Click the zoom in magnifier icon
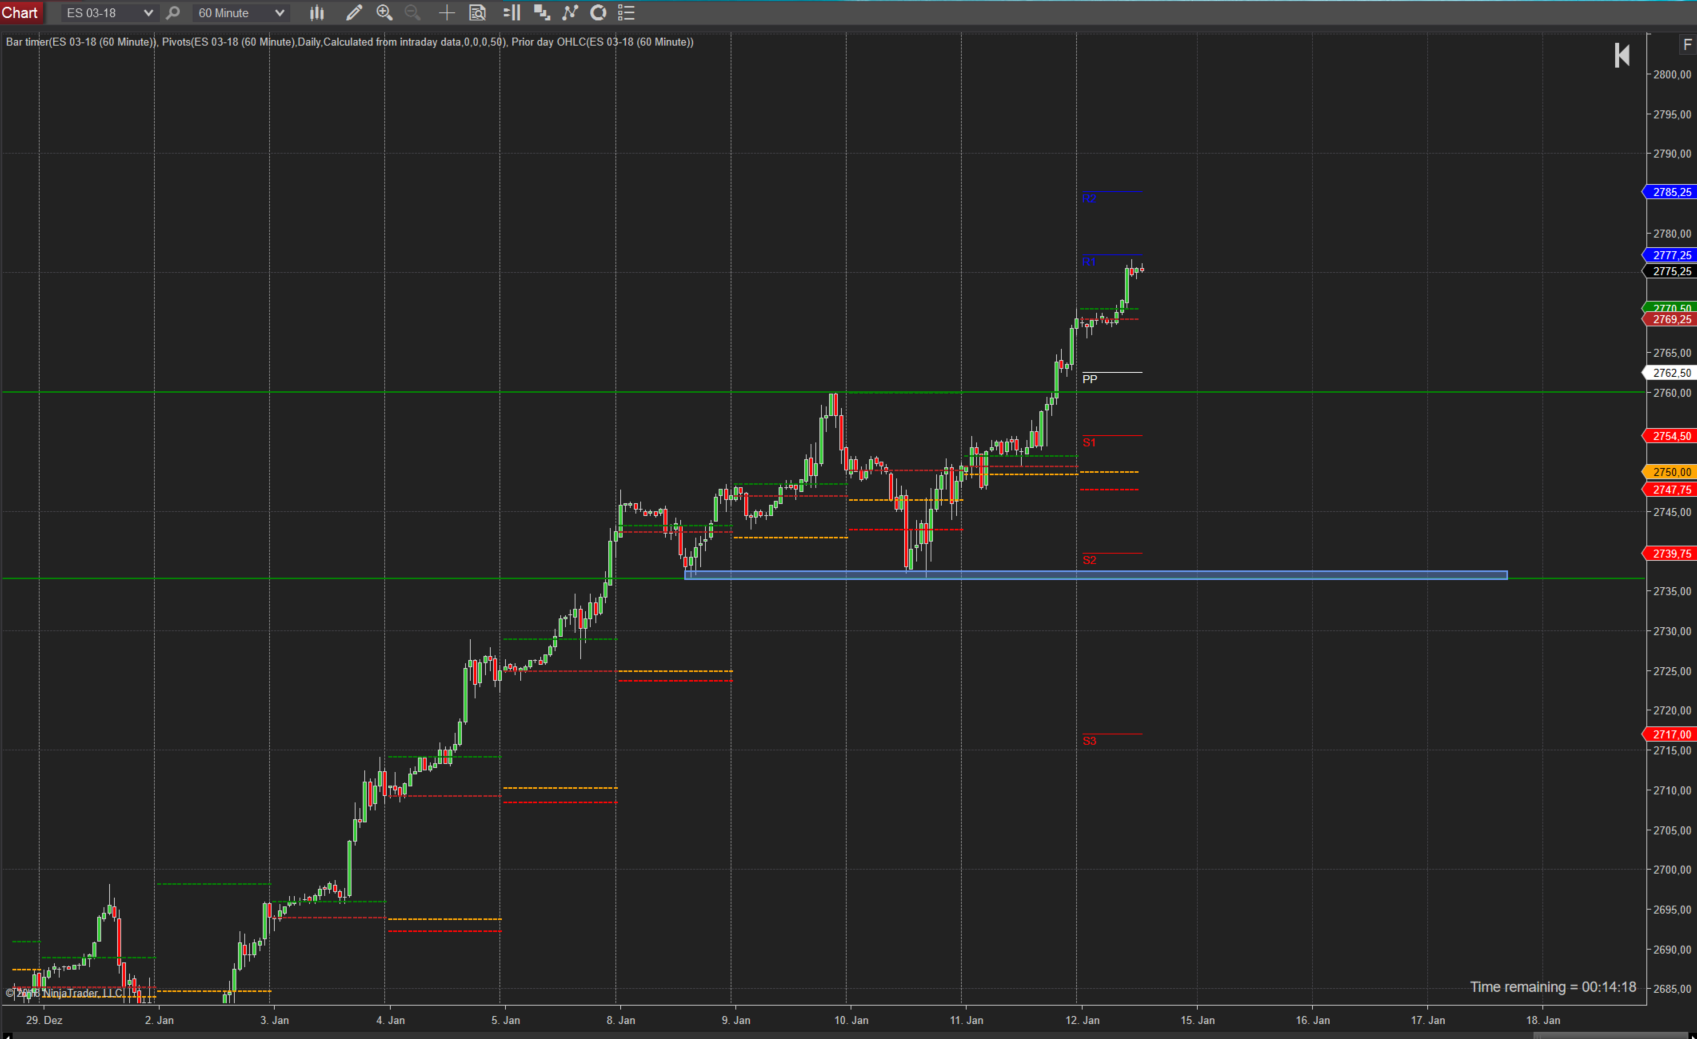 [384, 13]
